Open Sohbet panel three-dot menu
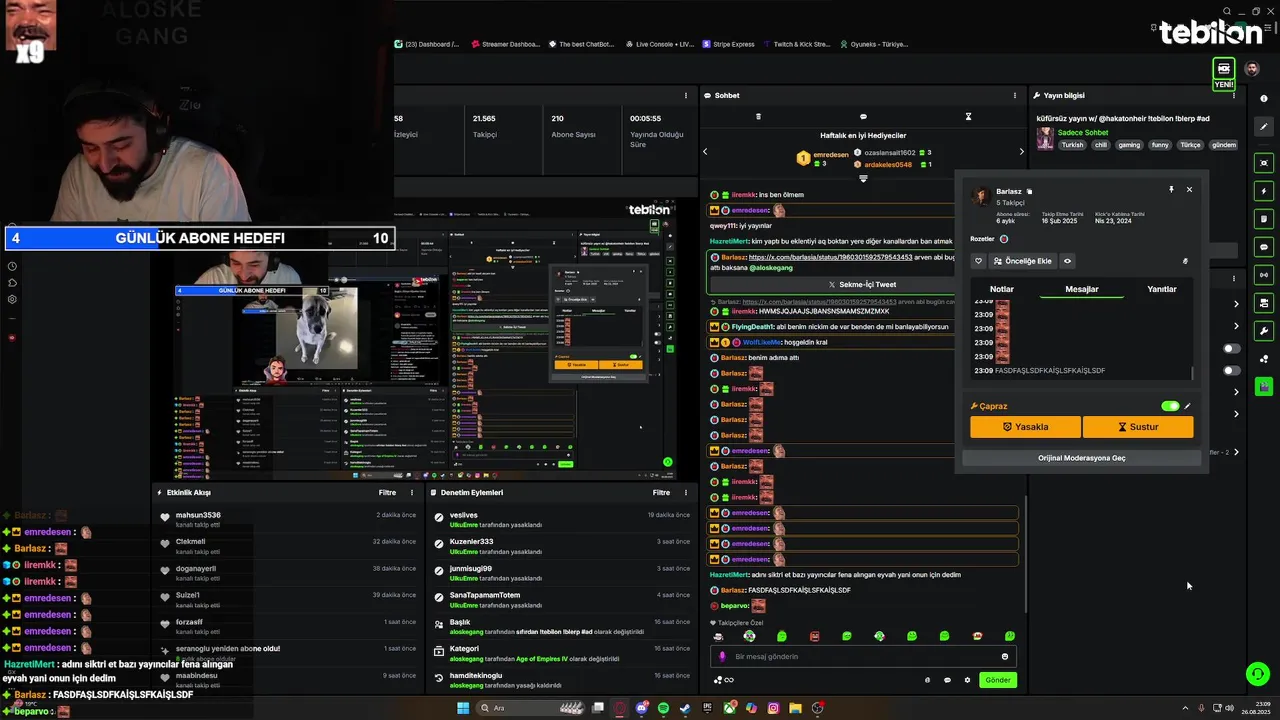Viewport: 1280px width, 720px height. click(1017, 96)
